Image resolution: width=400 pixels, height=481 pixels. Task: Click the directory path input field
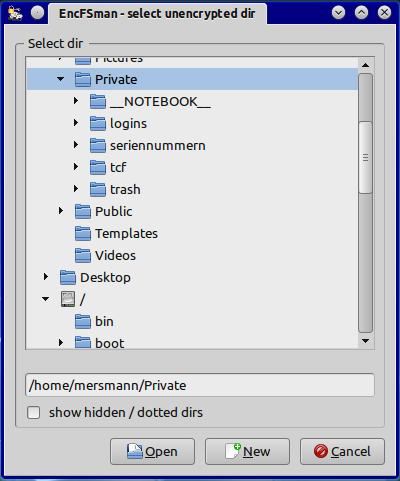click(200, 385)
